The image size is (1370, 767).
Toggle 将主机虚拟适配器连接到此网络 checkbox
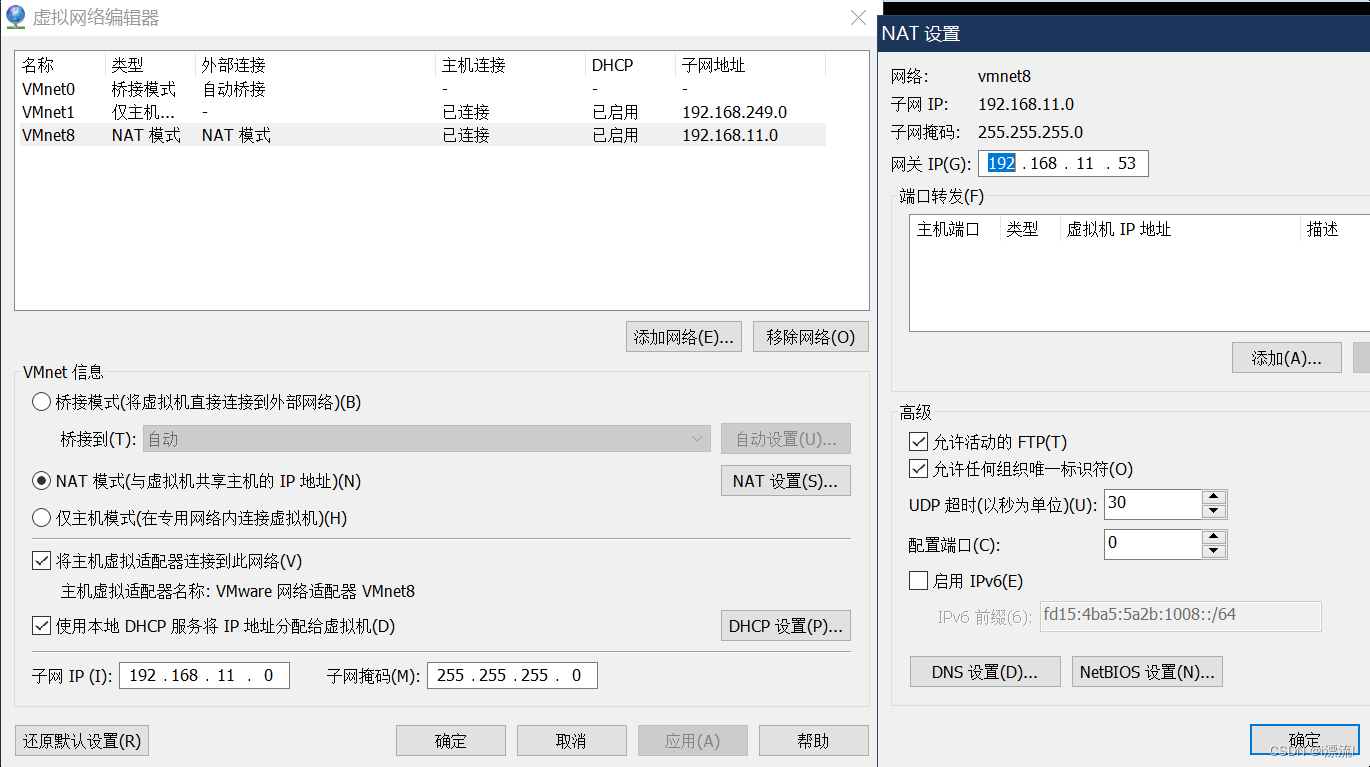(41, 561)
